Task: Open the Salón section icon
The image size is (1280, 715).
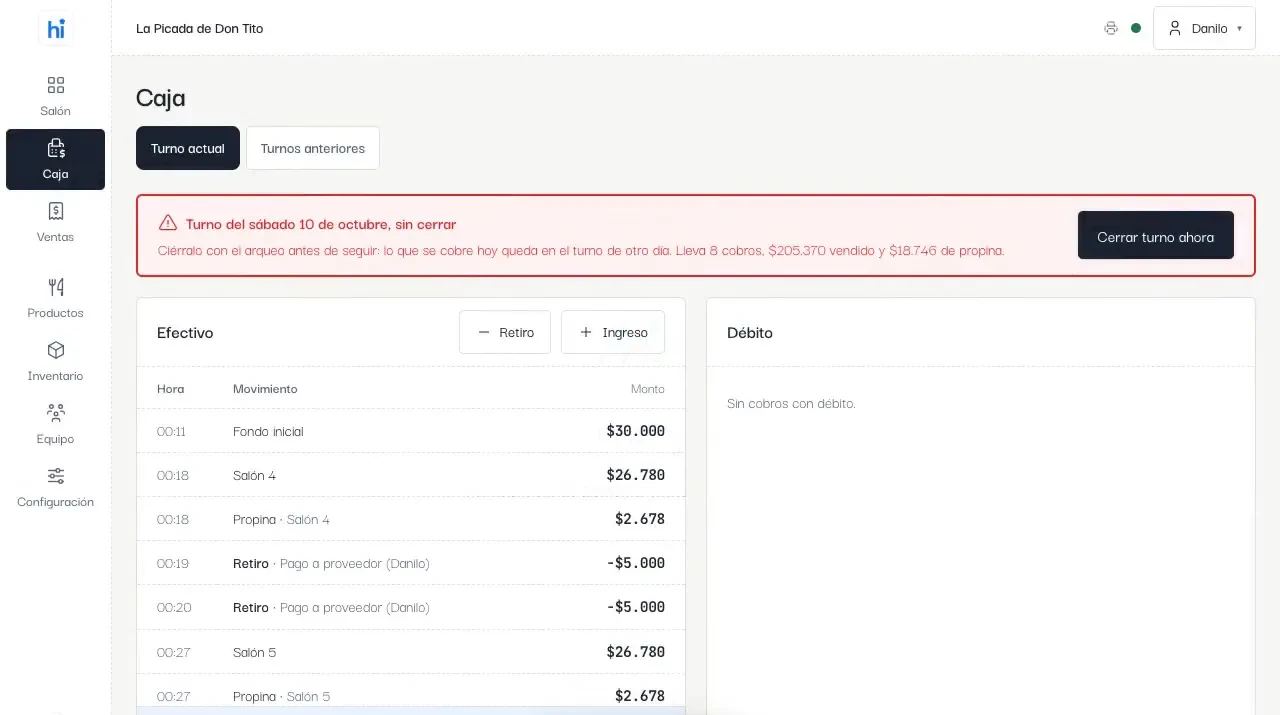Action: click(x=56, y=85)
